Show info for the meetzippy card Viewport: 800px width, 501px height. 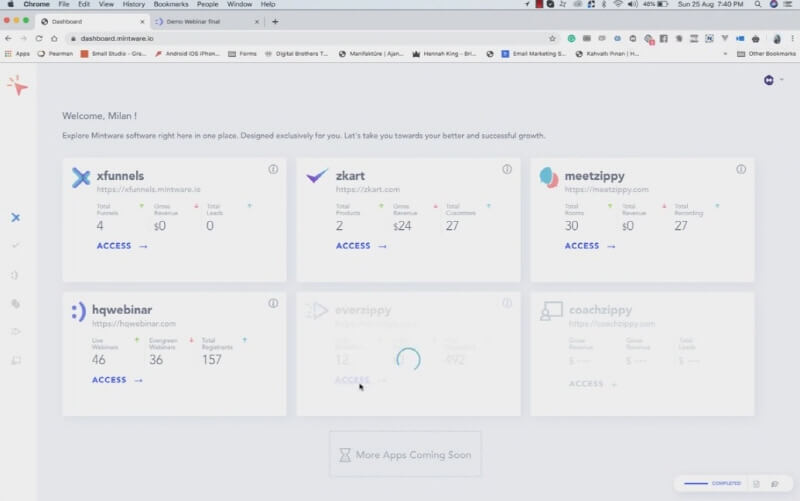tap(741, 169)
